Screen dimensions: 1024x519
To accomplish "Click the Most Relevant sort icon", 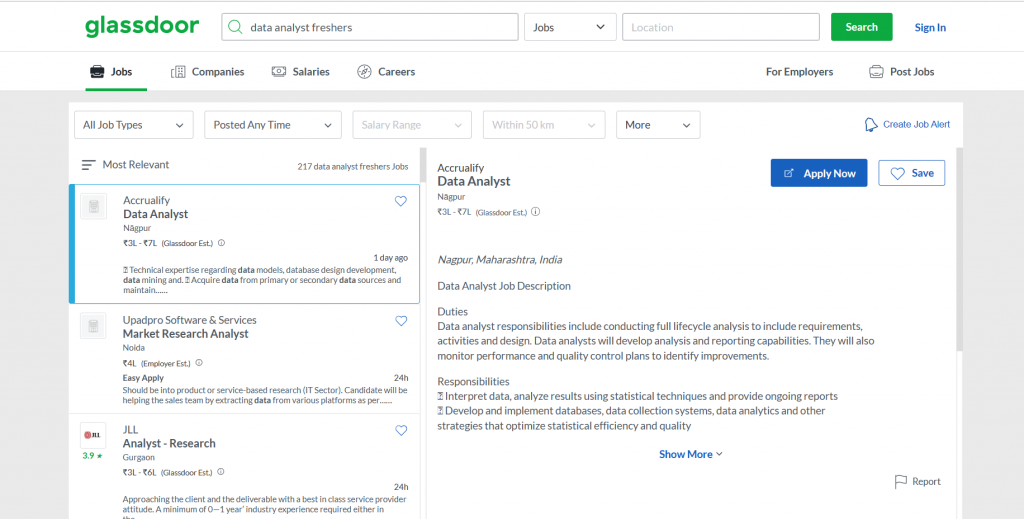I will (88, 165).
